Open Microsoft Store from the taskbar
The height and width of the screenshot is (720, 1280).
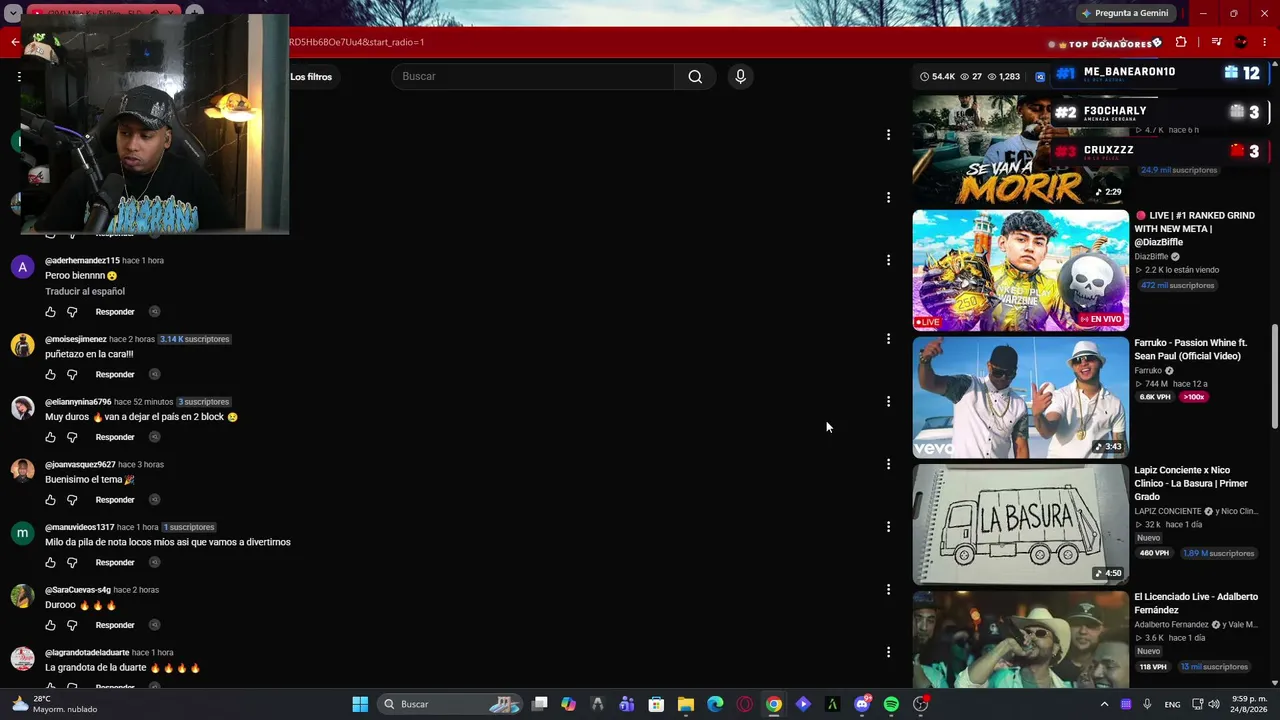(656, 704)
